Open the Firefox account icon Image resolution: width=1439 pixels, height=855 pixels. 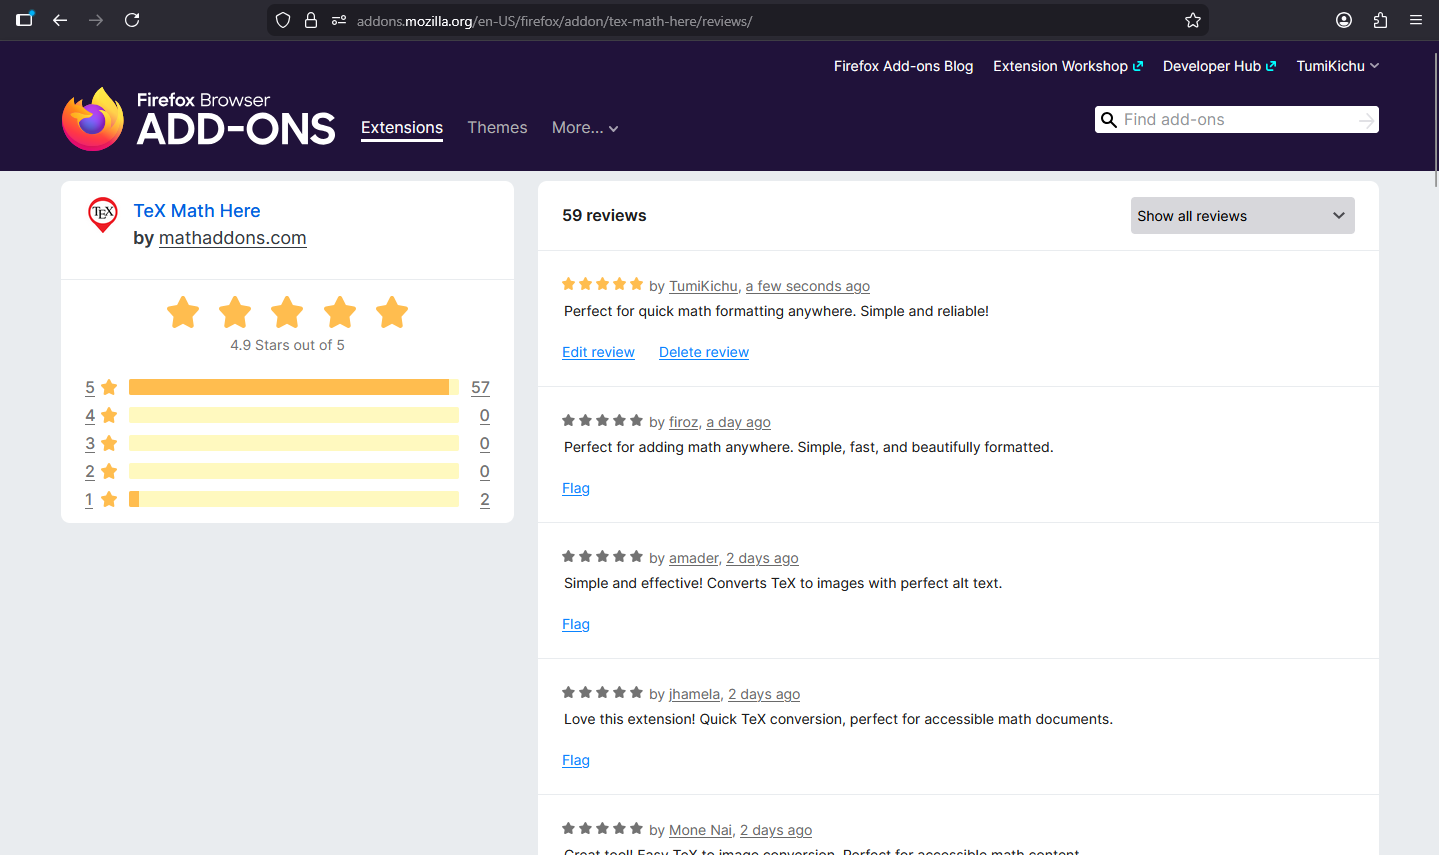click(1344, 20)
